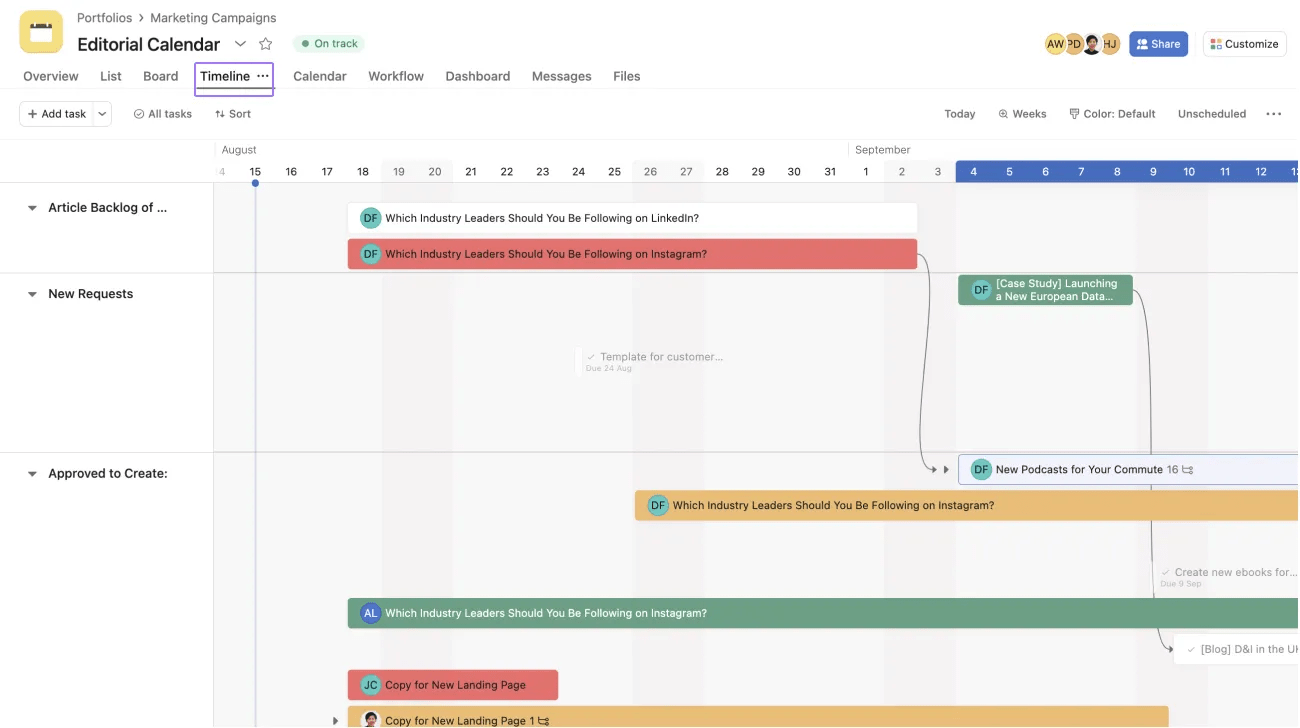This screenshot has height=728, width=1300.
Task: Open the Workflow tab
Action: click(395, 76)
